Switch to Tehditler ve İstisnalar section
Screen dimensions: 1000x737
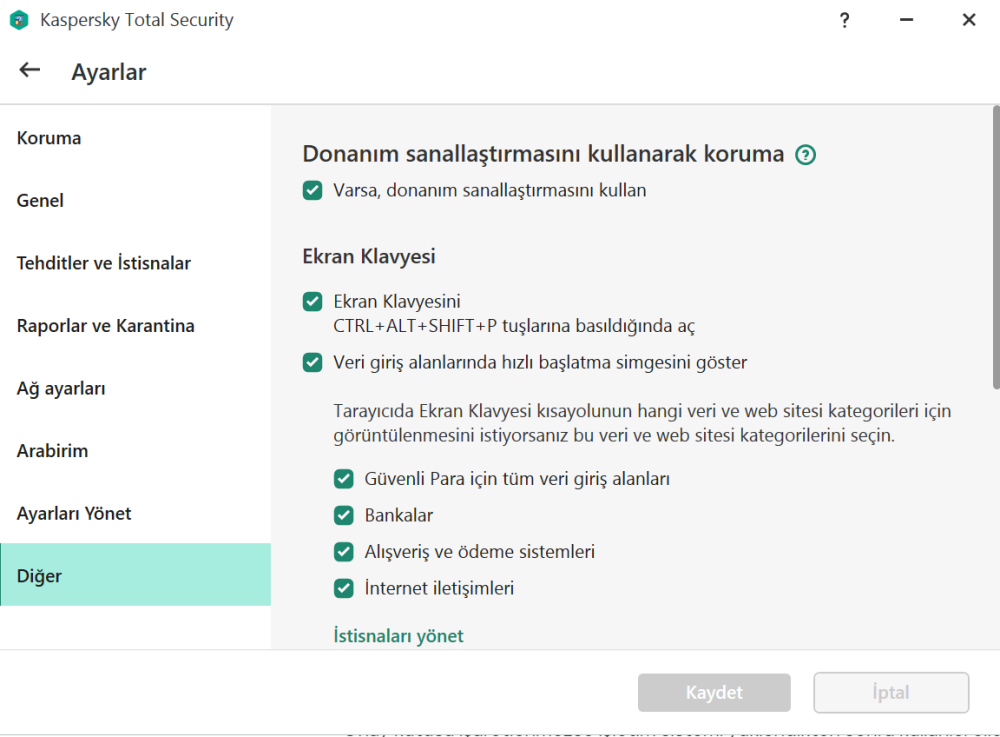(103, 263)
